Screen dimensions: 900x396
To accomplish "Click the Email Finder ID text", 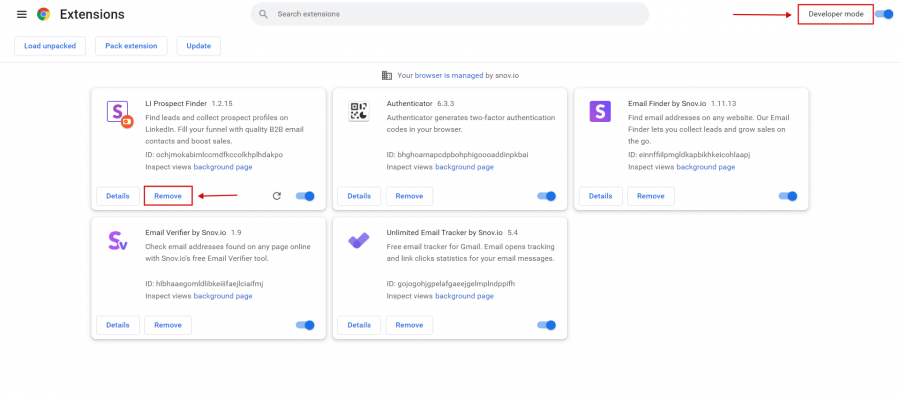I will click(689, 155).
